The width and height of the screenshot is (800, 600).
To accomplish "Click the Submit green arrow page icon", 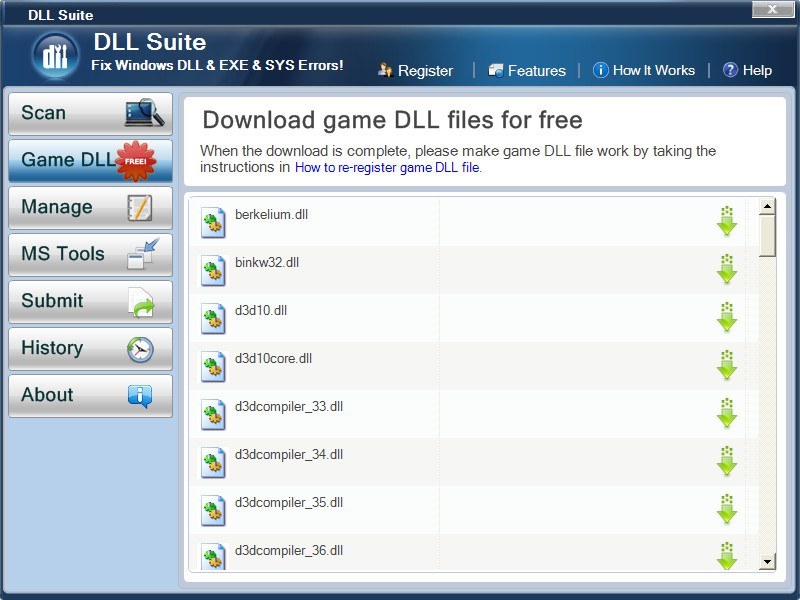I will point(141,303).
